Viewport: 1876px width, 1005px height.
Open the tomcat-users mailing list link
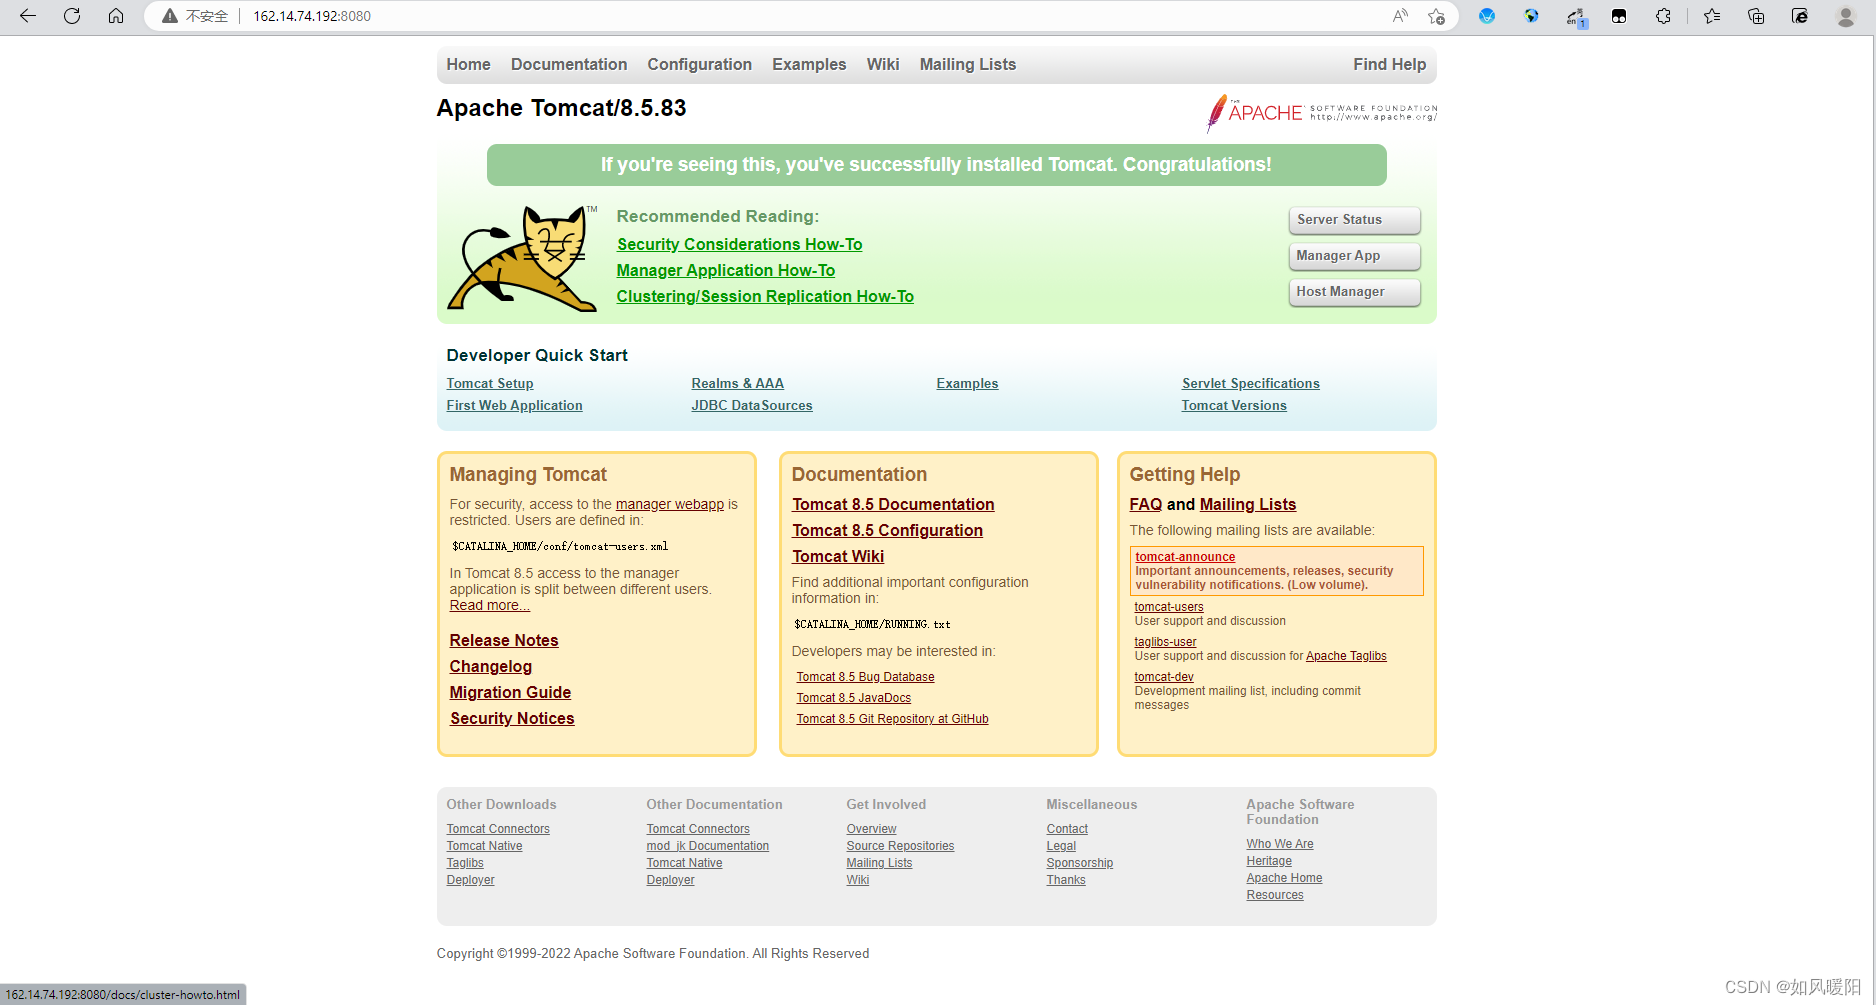tap(1169, 607)
